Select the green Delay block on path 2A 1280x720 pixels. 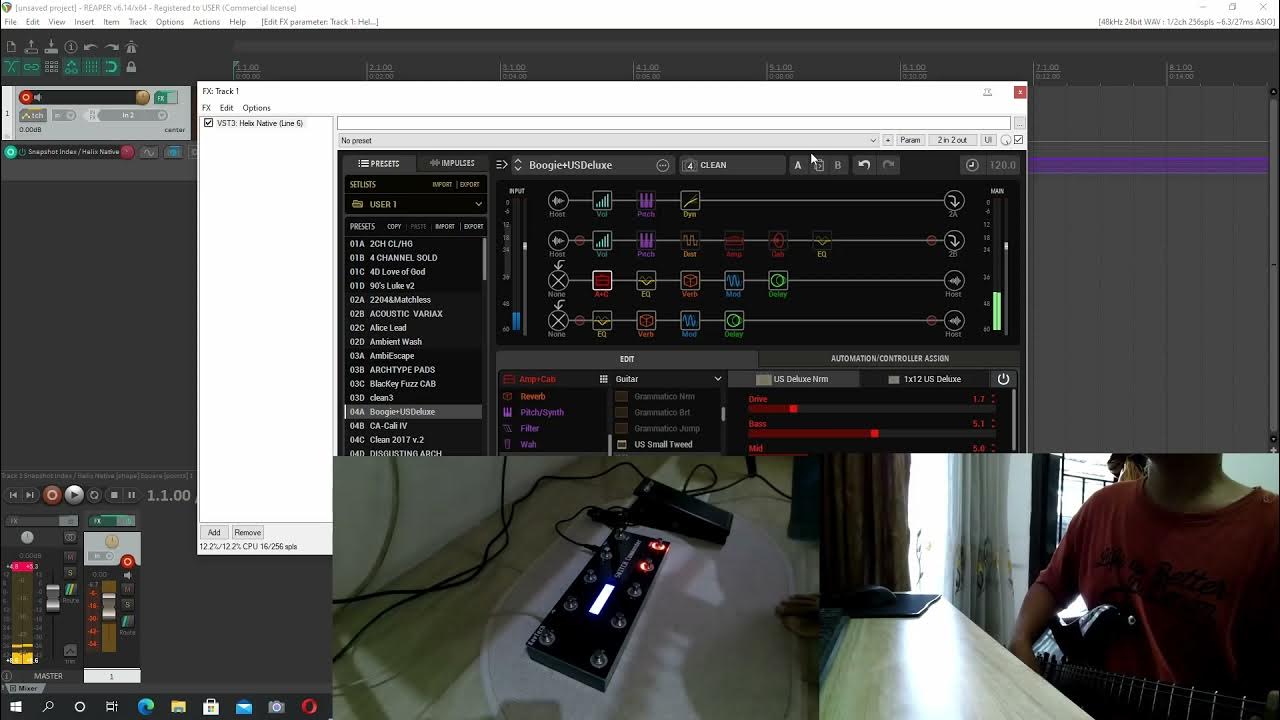click(778, 281)
